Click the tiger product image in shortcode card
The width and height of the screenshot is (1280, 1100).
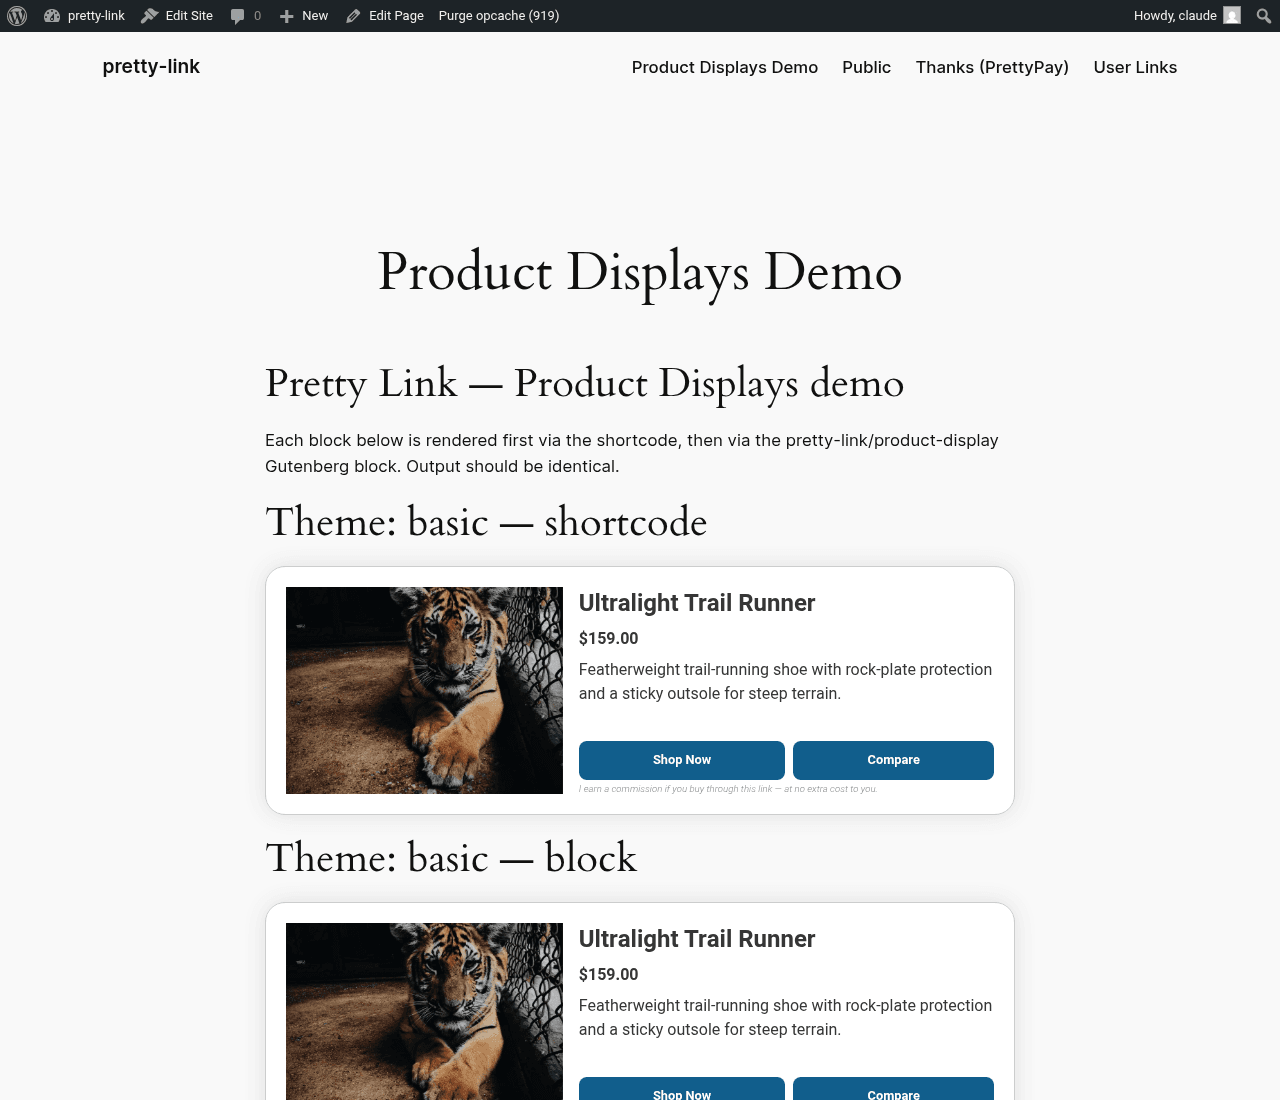pyautogui.click(x=424, y=690)
